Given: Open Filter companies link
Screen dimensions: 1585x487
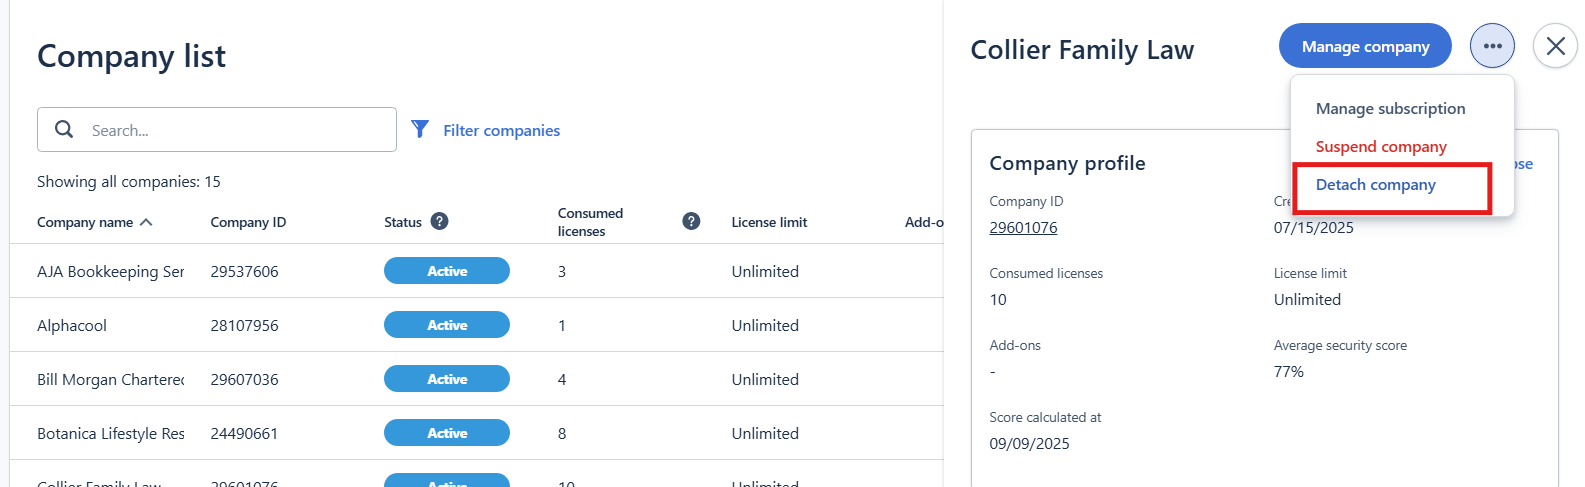Looking at the screenshot, I should click(x=501, y=131).
